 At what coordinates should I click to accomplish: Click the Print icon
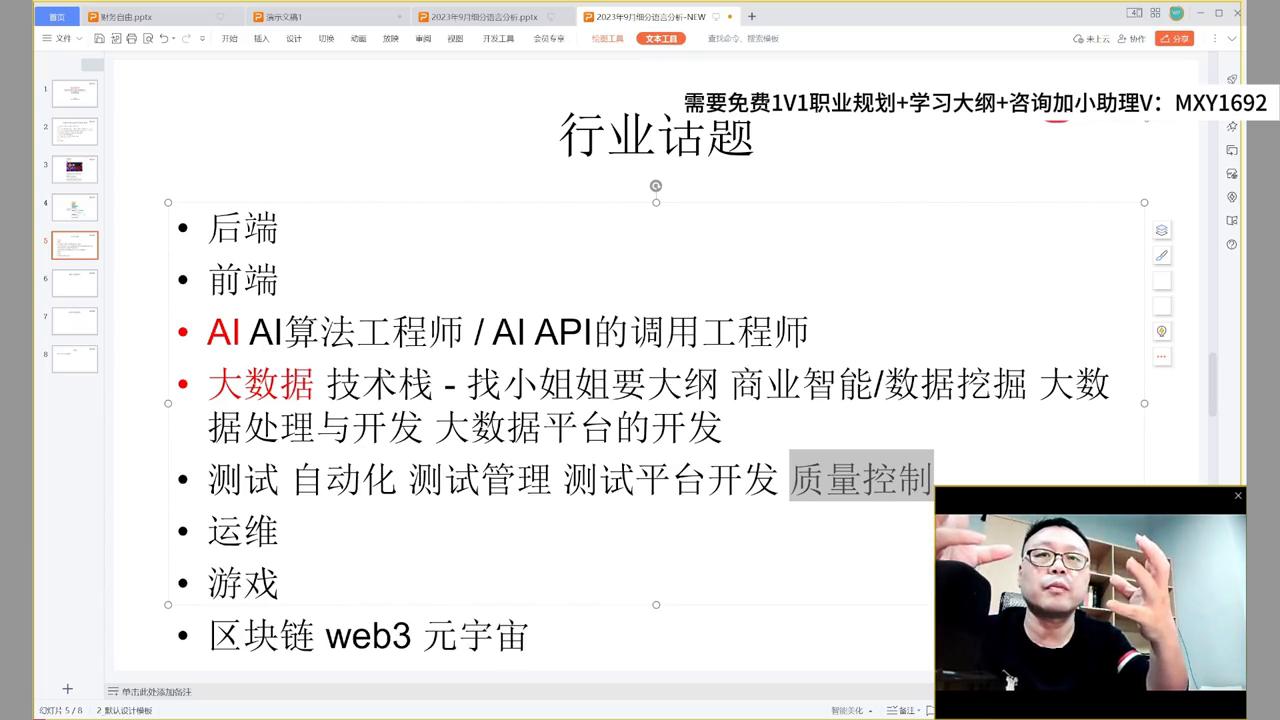pyautogui.click(x=131, y=38)
